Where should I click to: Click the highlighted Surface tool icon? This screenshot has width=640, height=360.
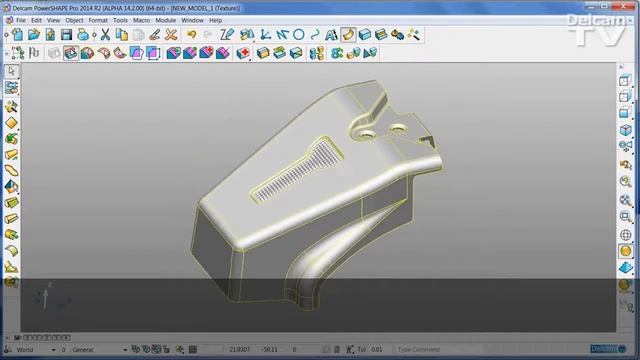point(348,35)
